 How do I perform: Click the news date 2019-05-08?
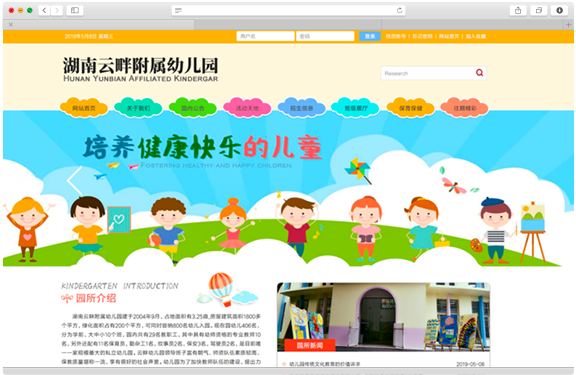471,364
